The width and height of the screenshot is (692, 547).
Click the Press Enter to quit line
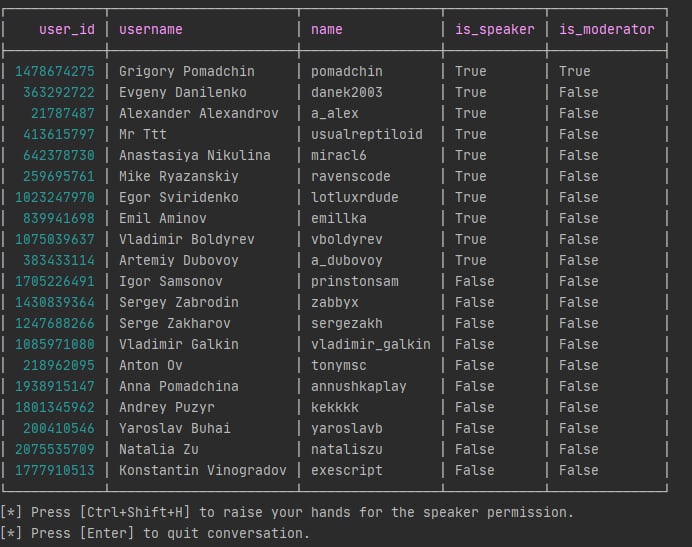click(x=156, y=533)
